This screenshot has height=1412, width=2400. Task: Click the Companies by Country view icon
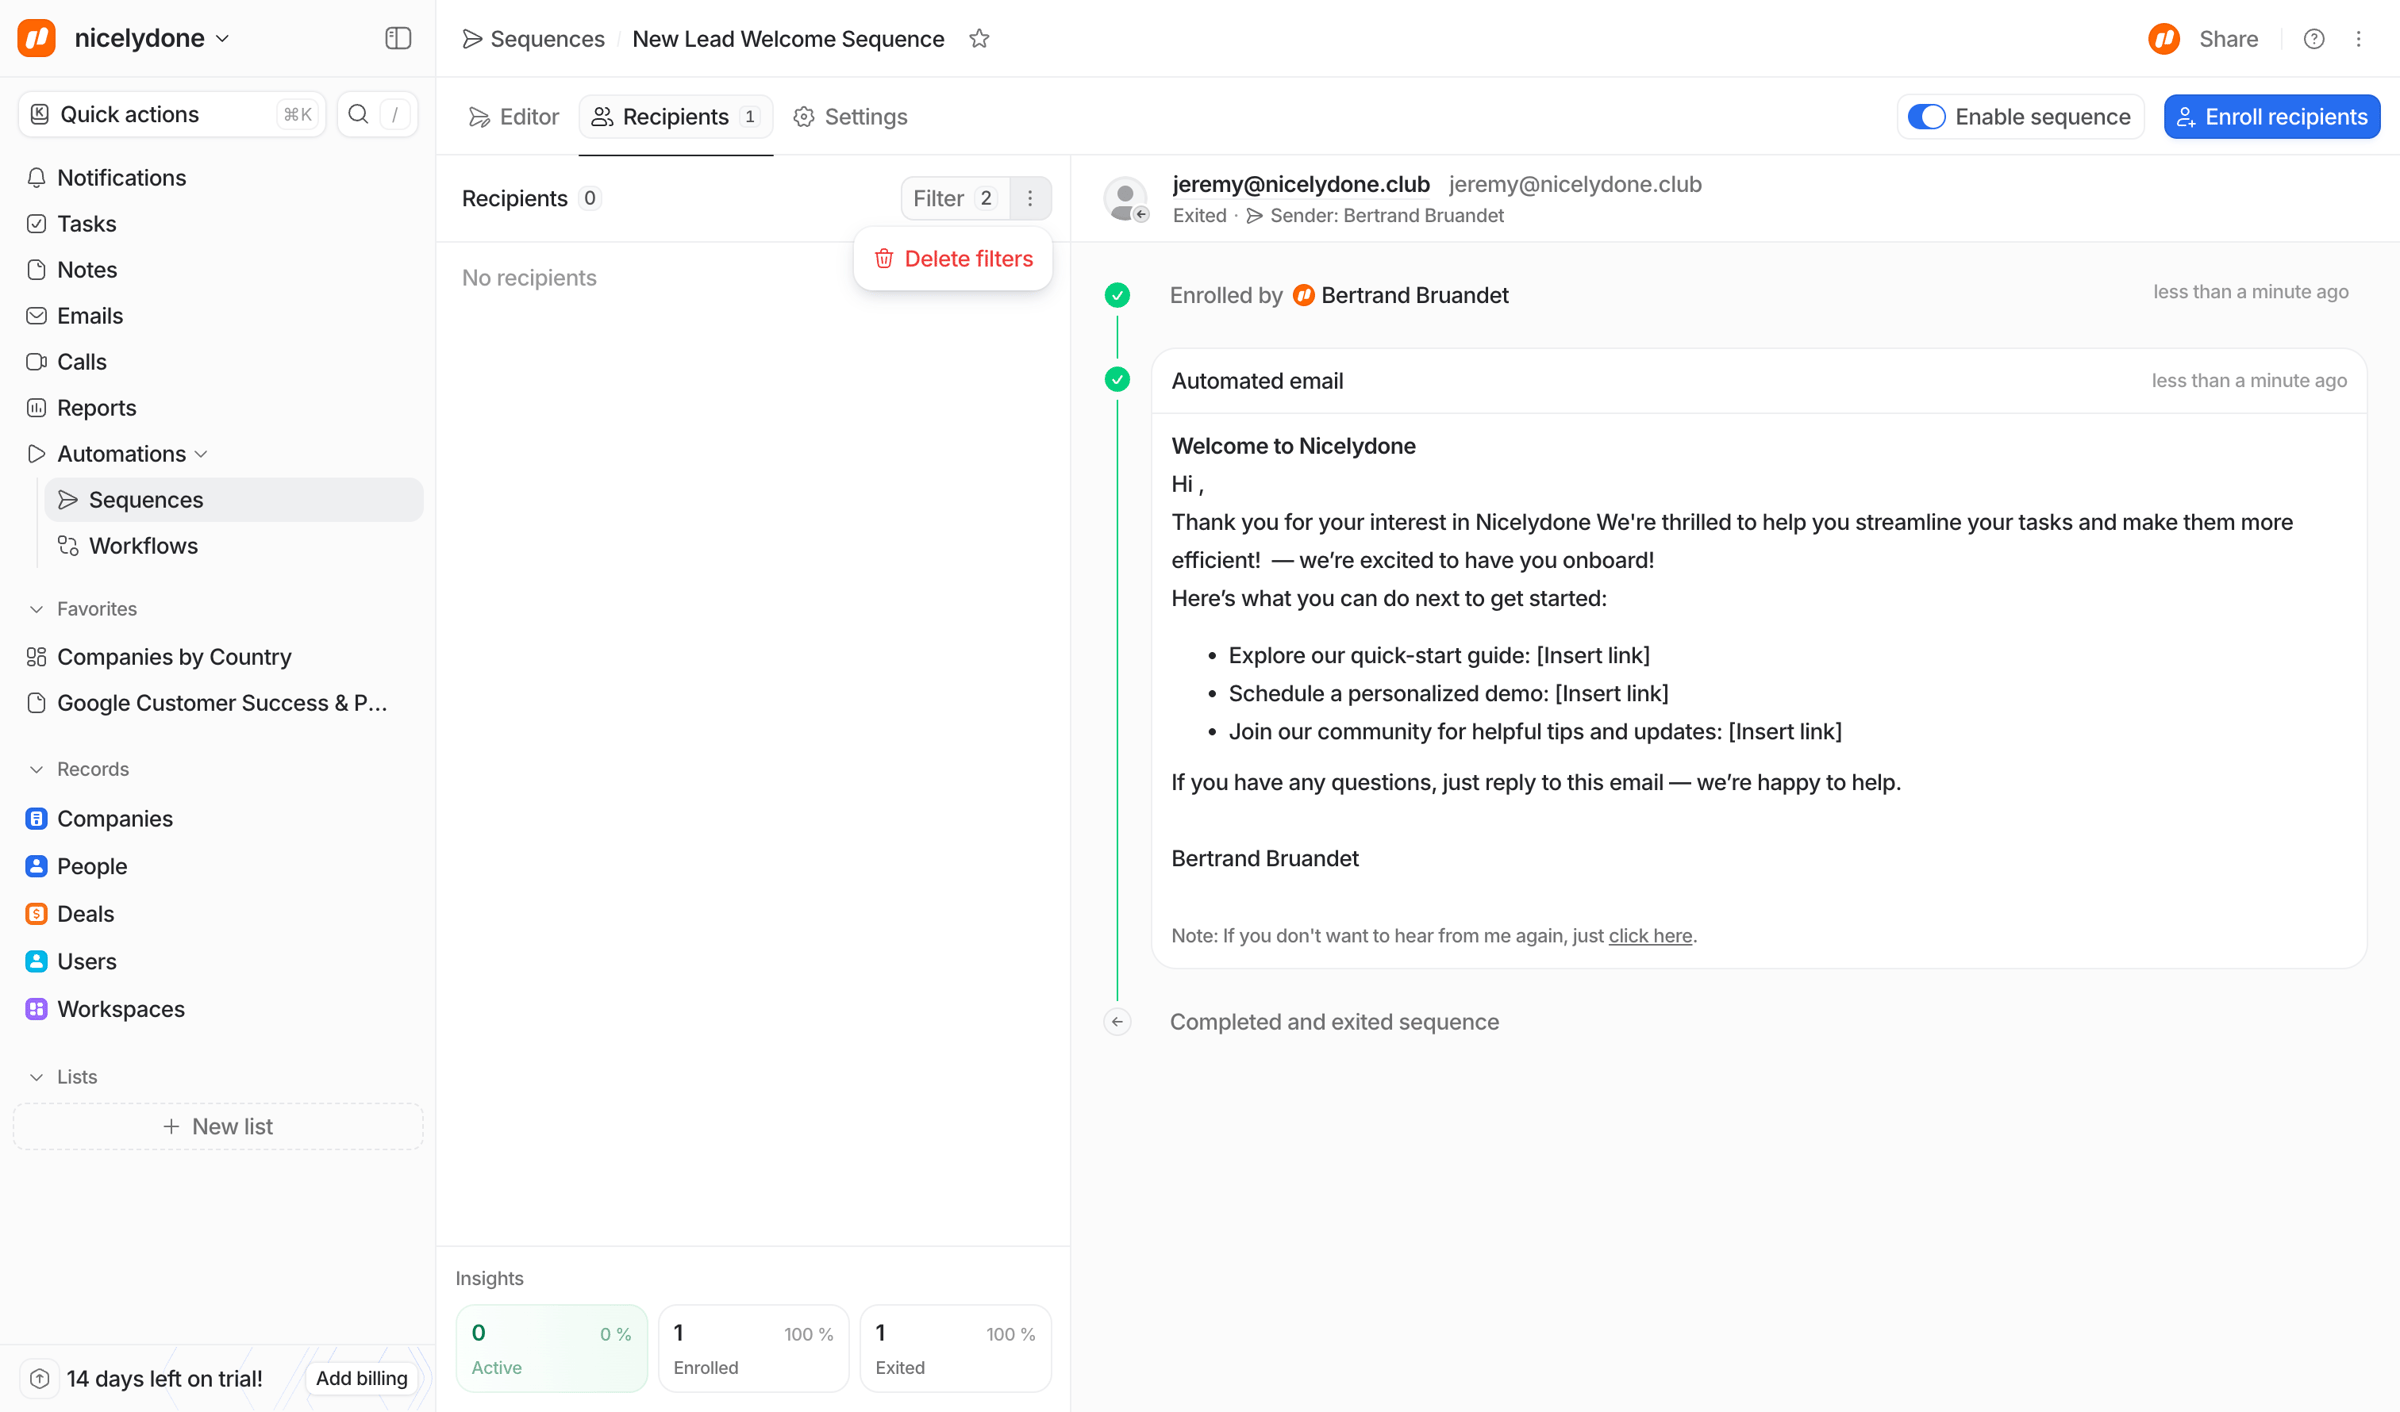37,656
